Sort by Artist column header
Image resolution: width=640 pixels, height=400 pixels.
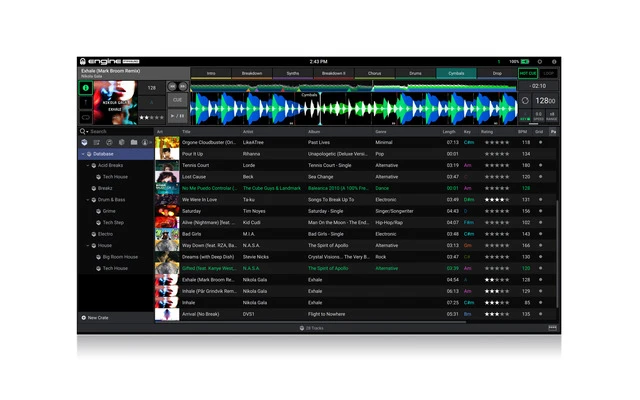click(x=248, y=132)
